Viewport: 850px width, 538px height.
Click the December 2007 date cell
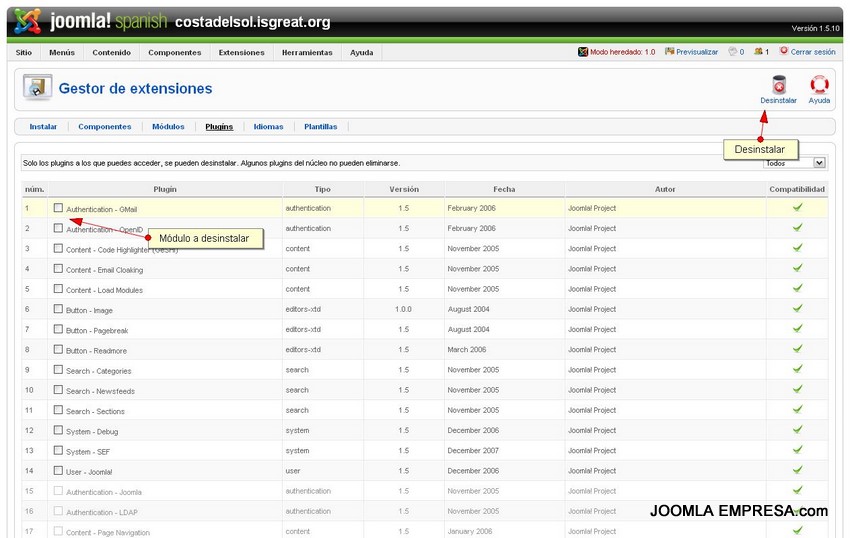coord(473,450)
